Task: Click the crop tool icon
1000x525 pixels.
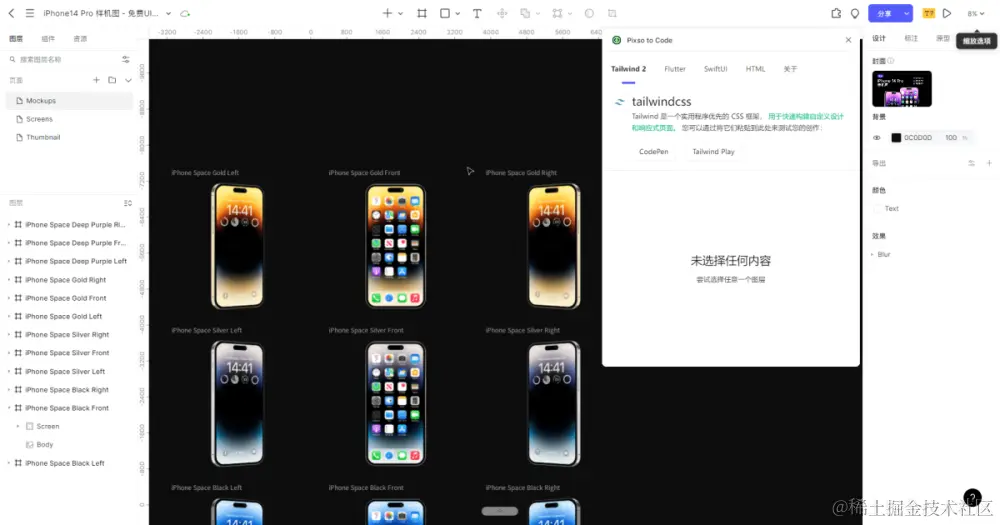Action: point(612,13)
